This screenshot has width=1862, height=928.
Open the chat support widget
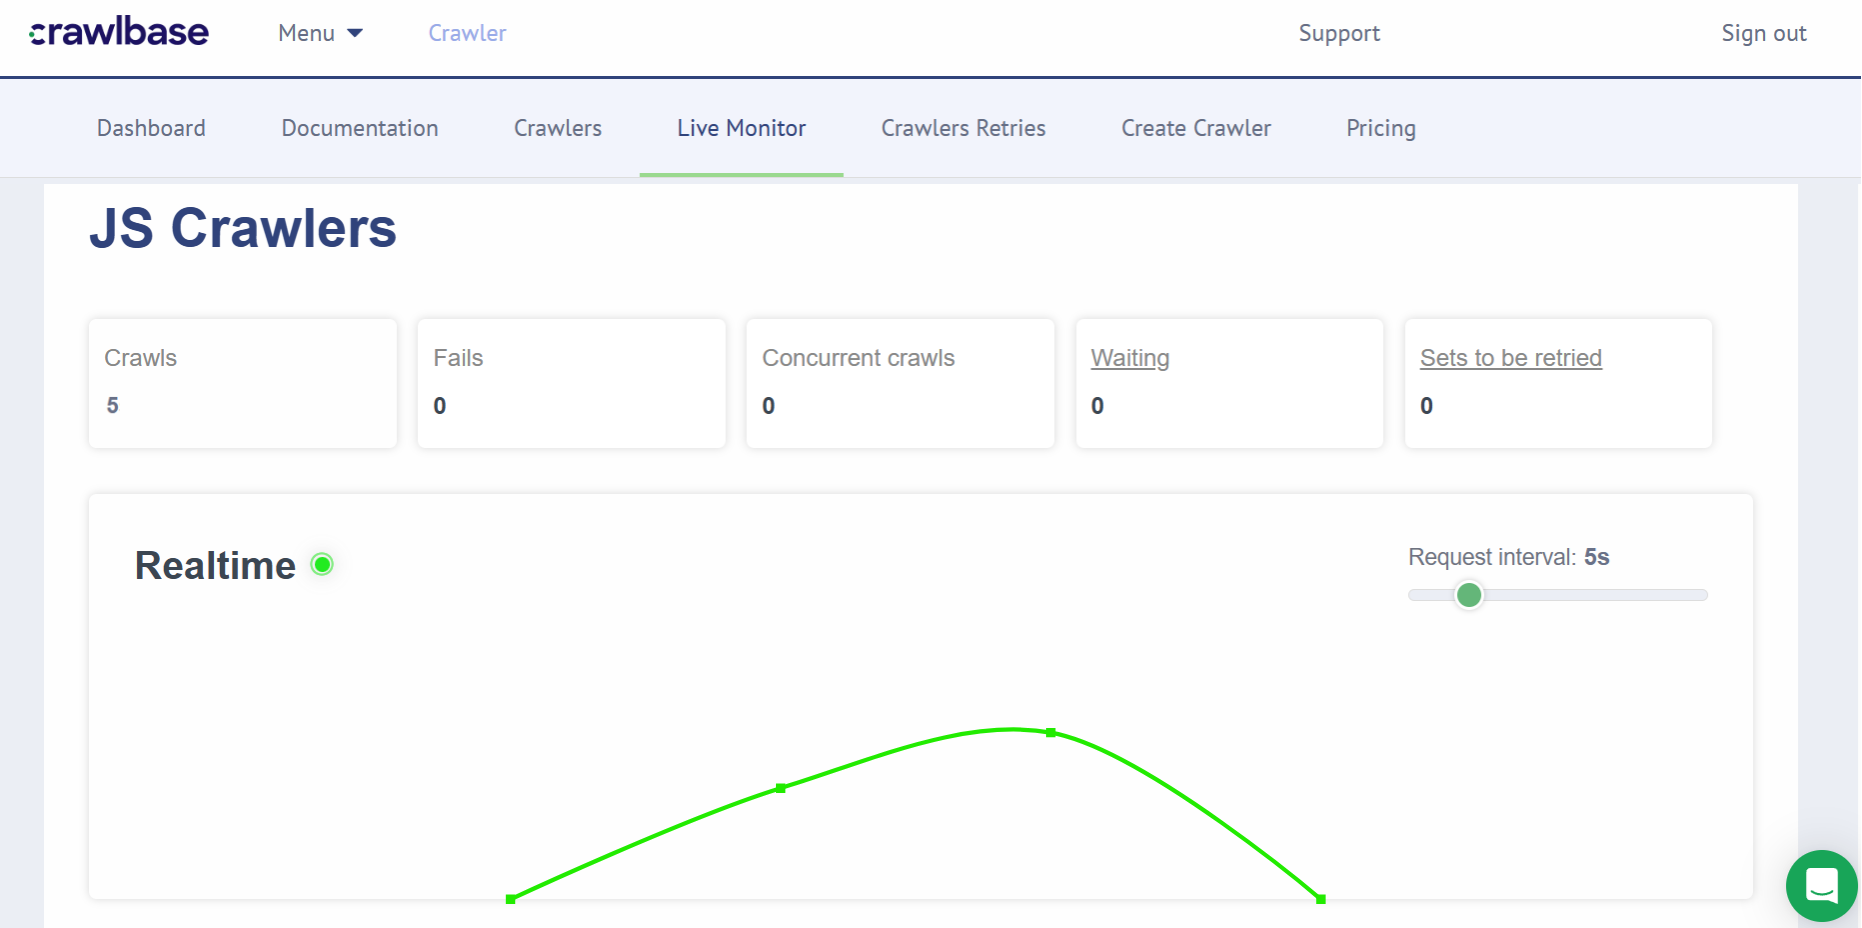[x=1821, y=885]
